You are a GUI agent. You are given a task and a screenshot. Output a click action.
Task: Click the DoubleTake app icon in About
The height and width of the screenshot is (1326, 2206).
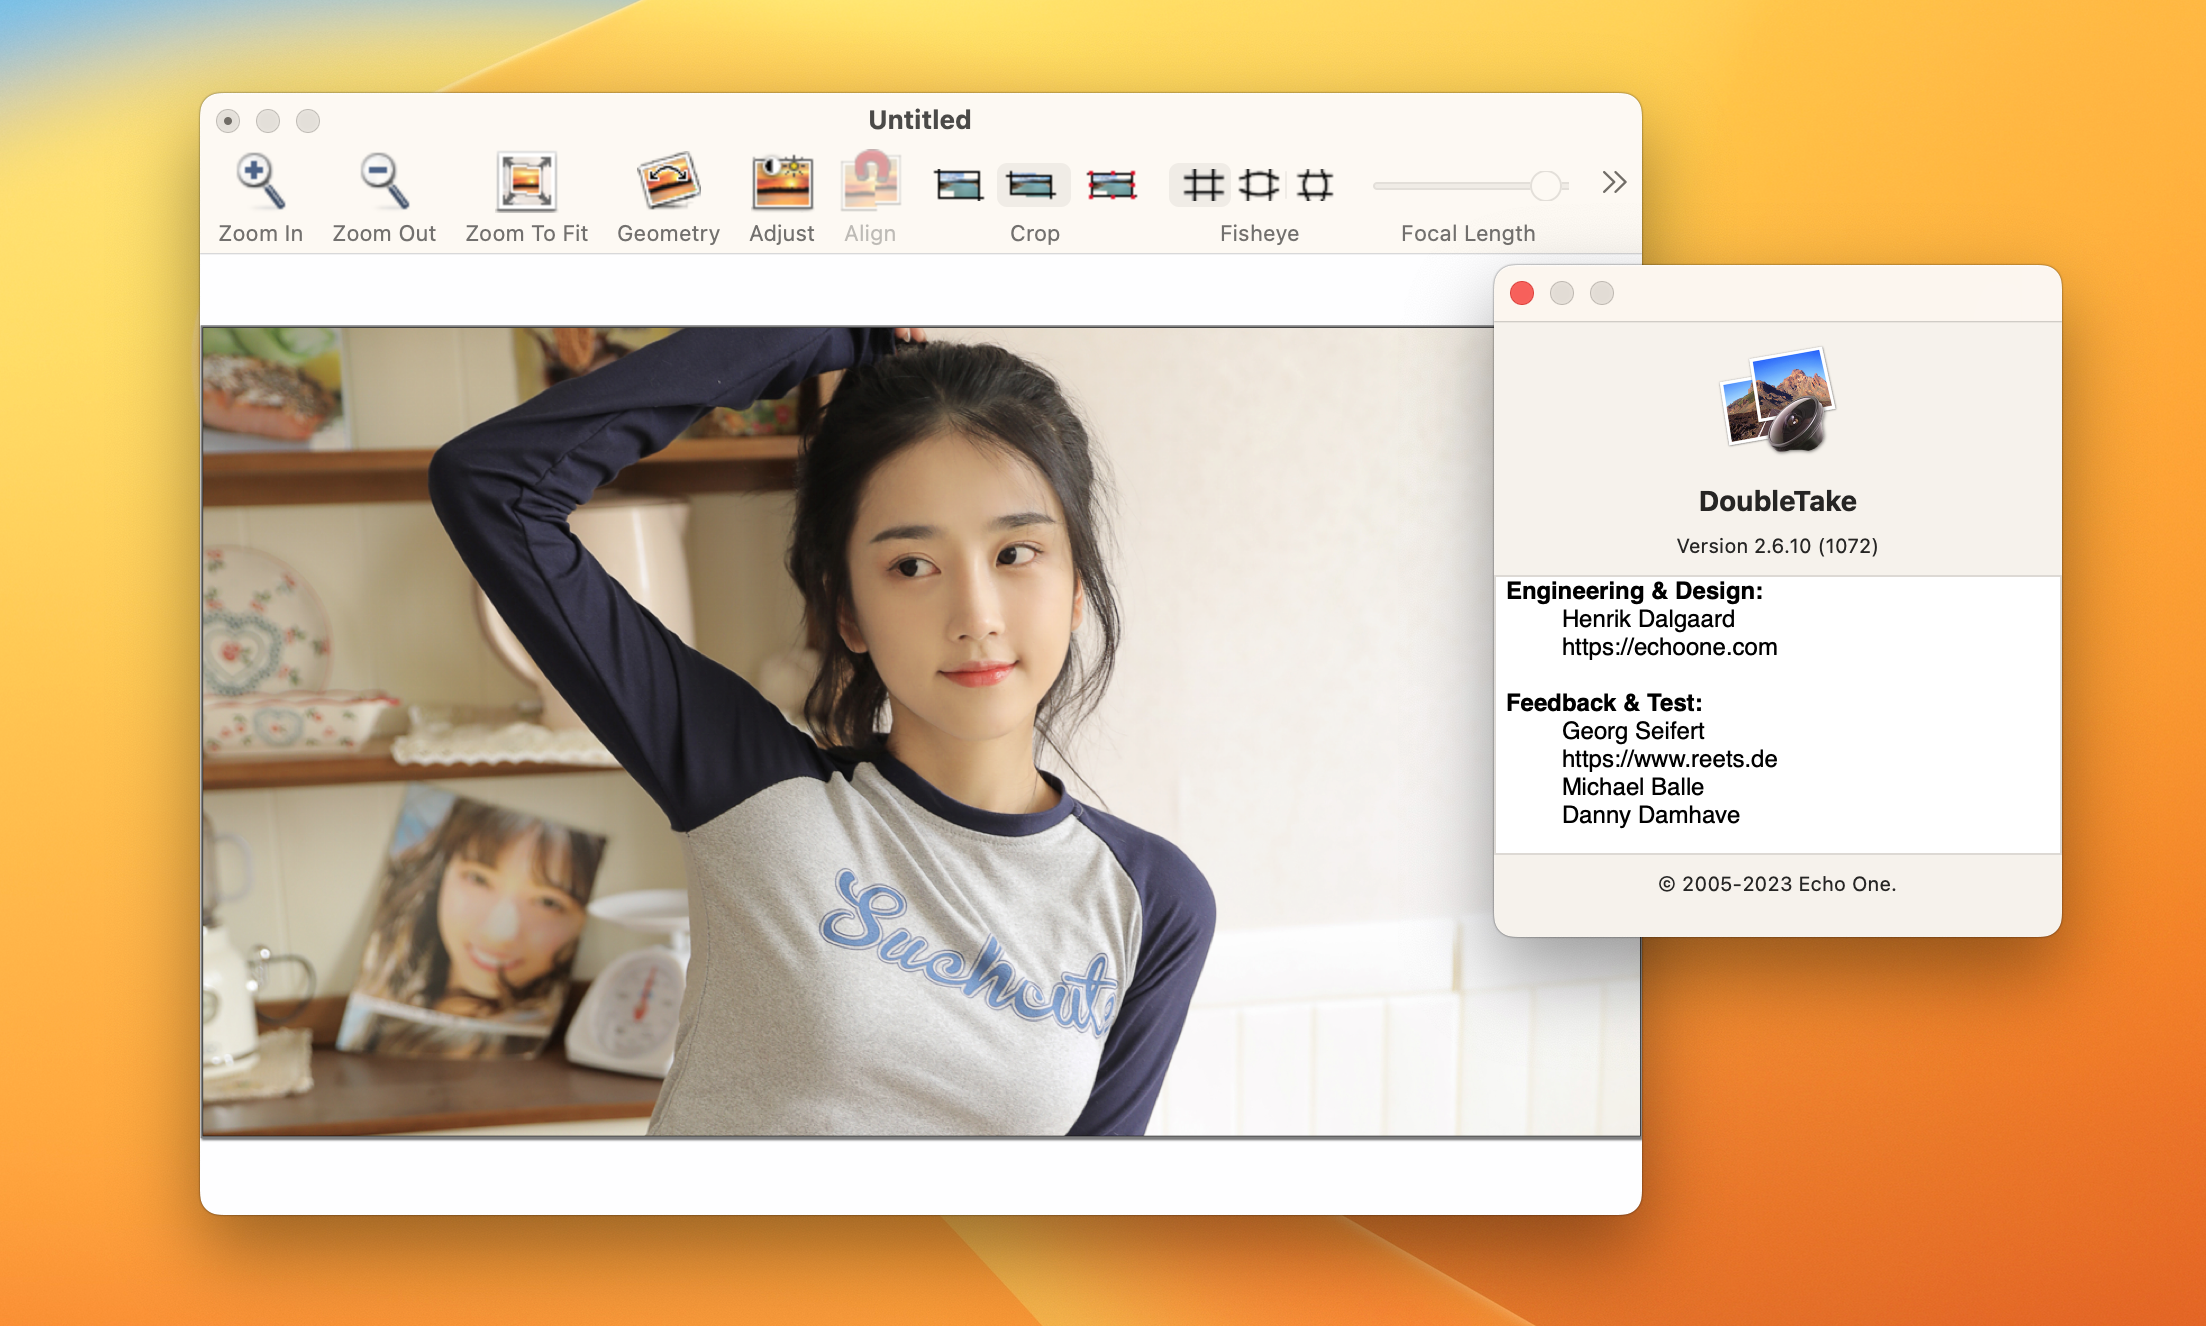tap(1778, 400)
